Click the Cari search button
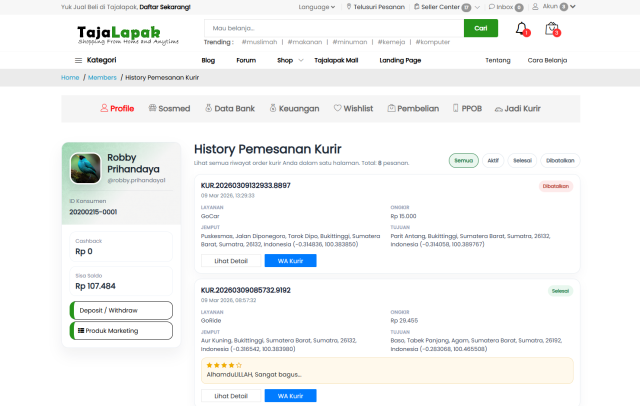Screen dimensions: 640x406 481,28
